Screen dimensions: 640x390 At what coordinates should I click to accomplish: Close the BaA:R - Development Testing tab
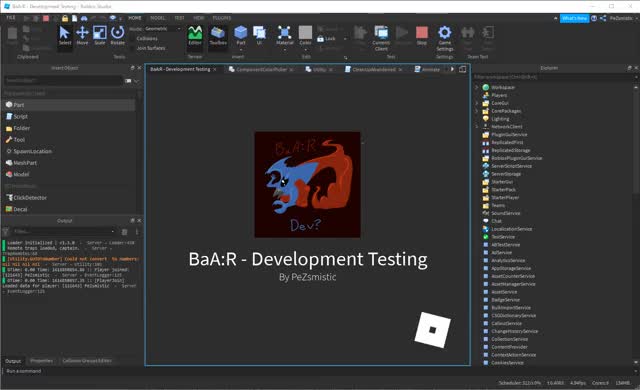(215, 70)
